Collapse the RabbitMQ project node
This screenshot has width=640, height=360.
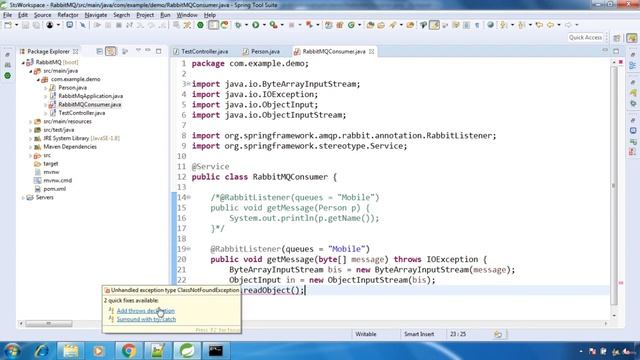tap(23, 62)
